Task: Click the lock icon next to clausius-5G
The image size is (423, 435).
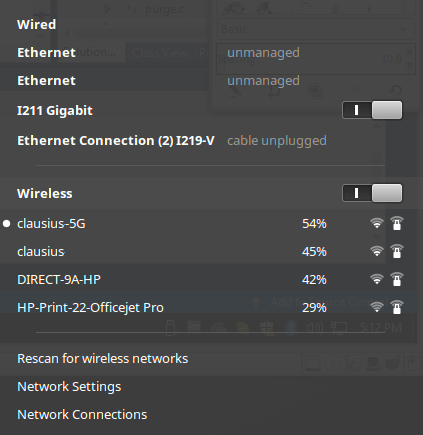Action: tap(397, 223)
